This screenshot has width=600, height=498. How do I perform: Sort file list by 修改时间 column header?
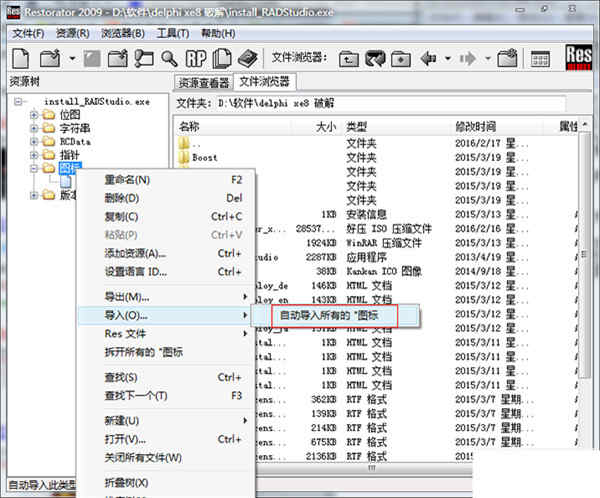click(x=497, y=126)
